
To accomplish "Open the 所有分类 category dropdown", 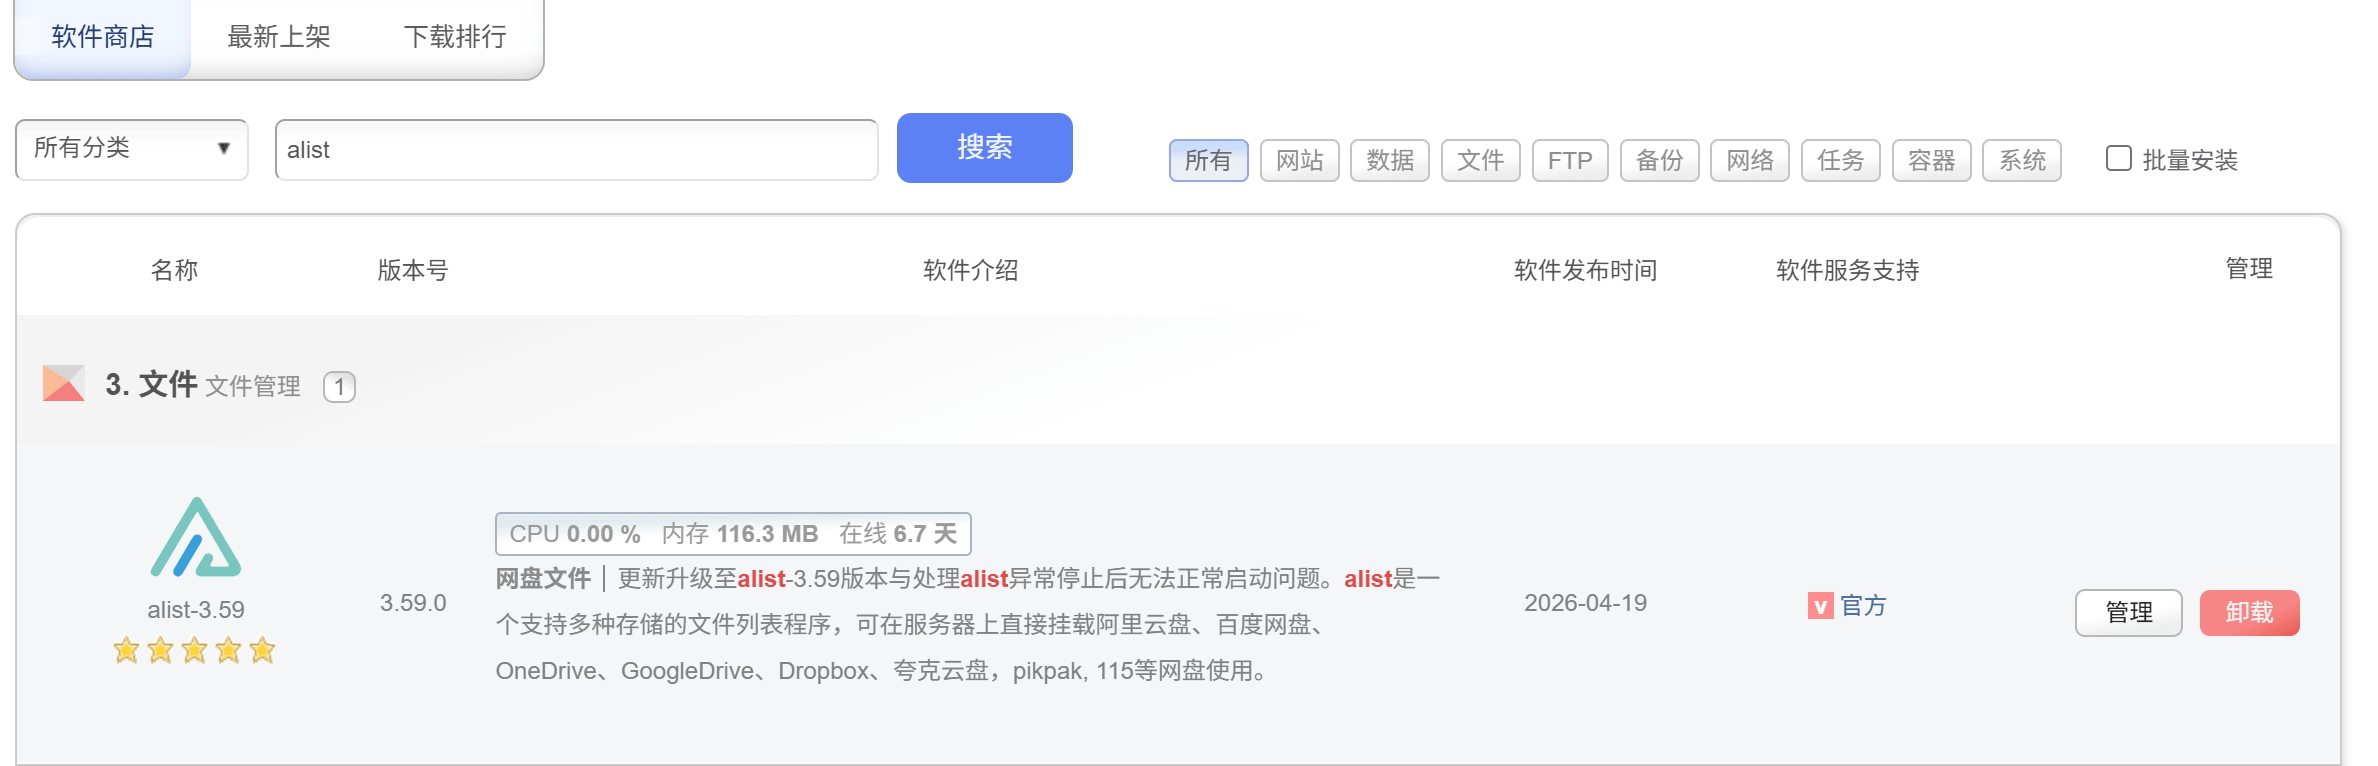I will coord(132,149).
